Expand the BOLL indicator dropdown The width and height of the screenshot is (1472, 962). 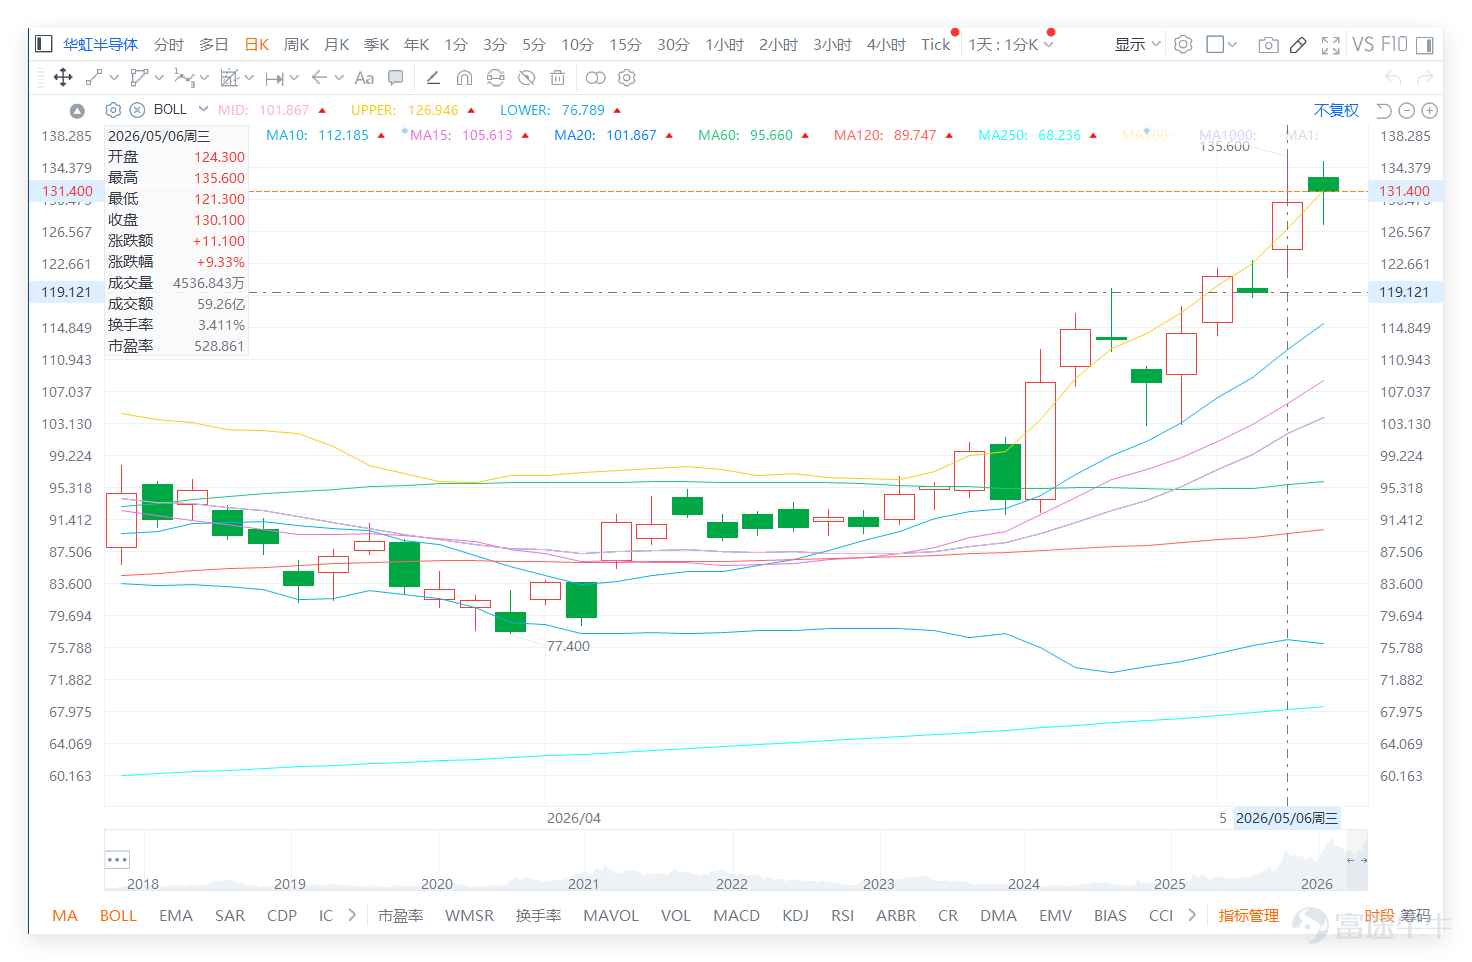click(203, 109)
